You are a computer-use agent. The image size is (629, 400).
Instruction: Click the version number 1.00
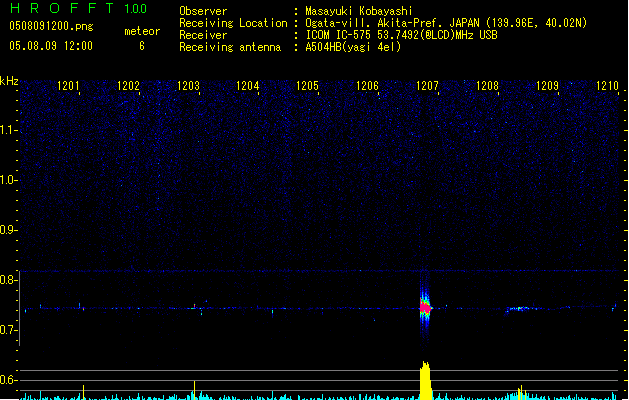(134, 9)
